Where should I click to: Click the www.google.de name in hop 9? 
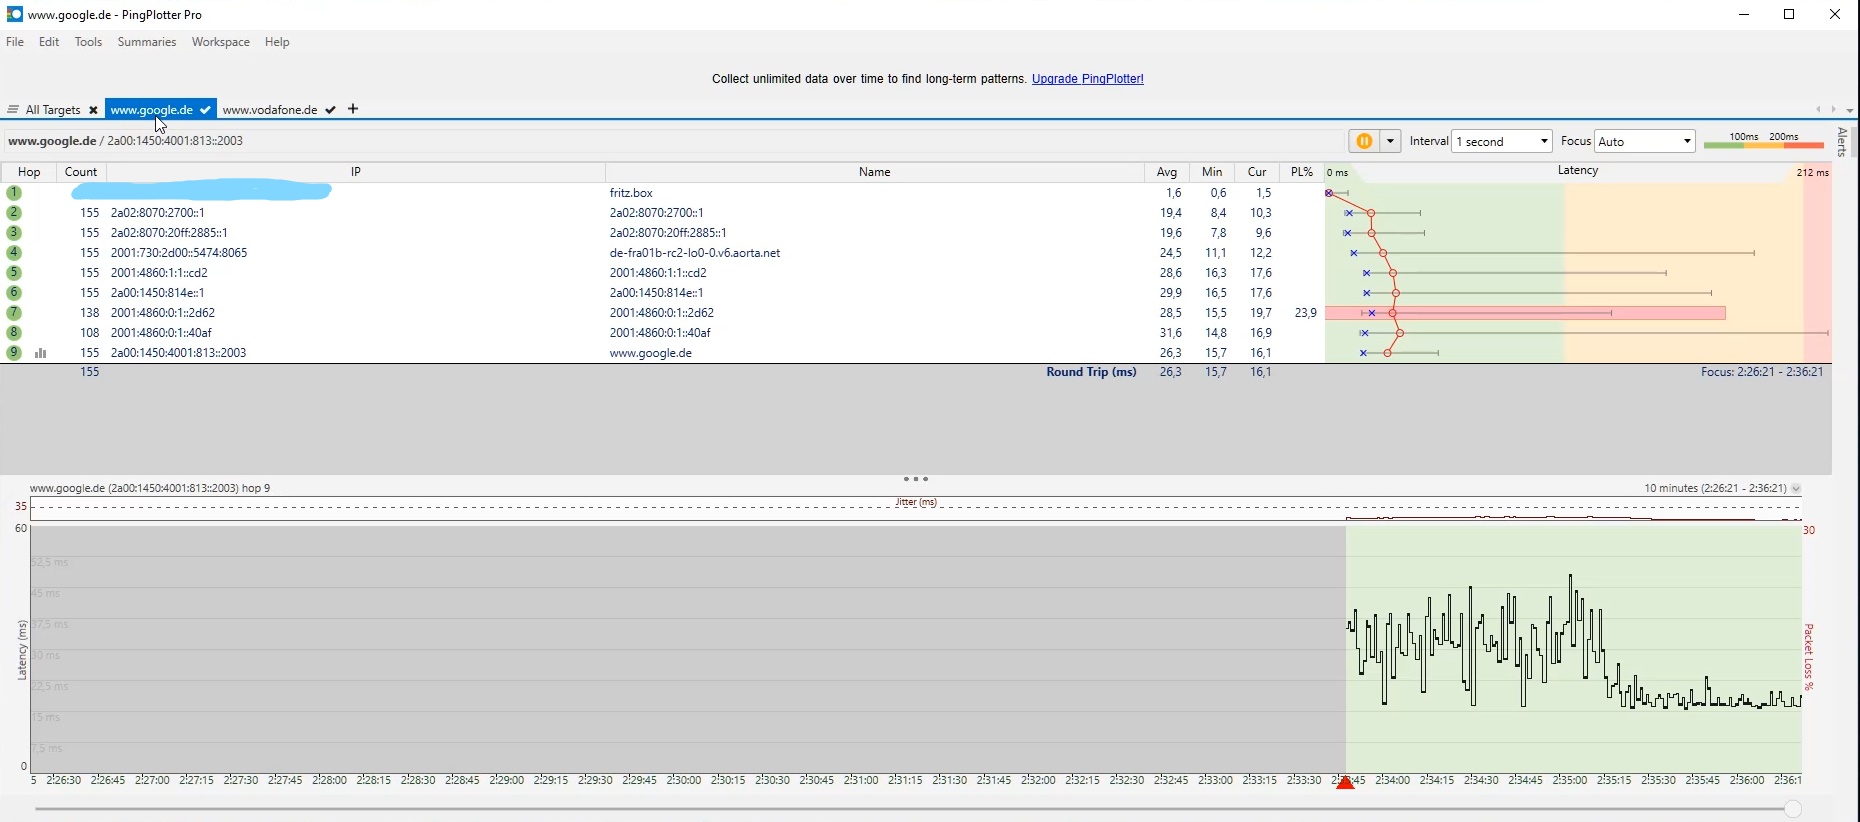[651, 353]
